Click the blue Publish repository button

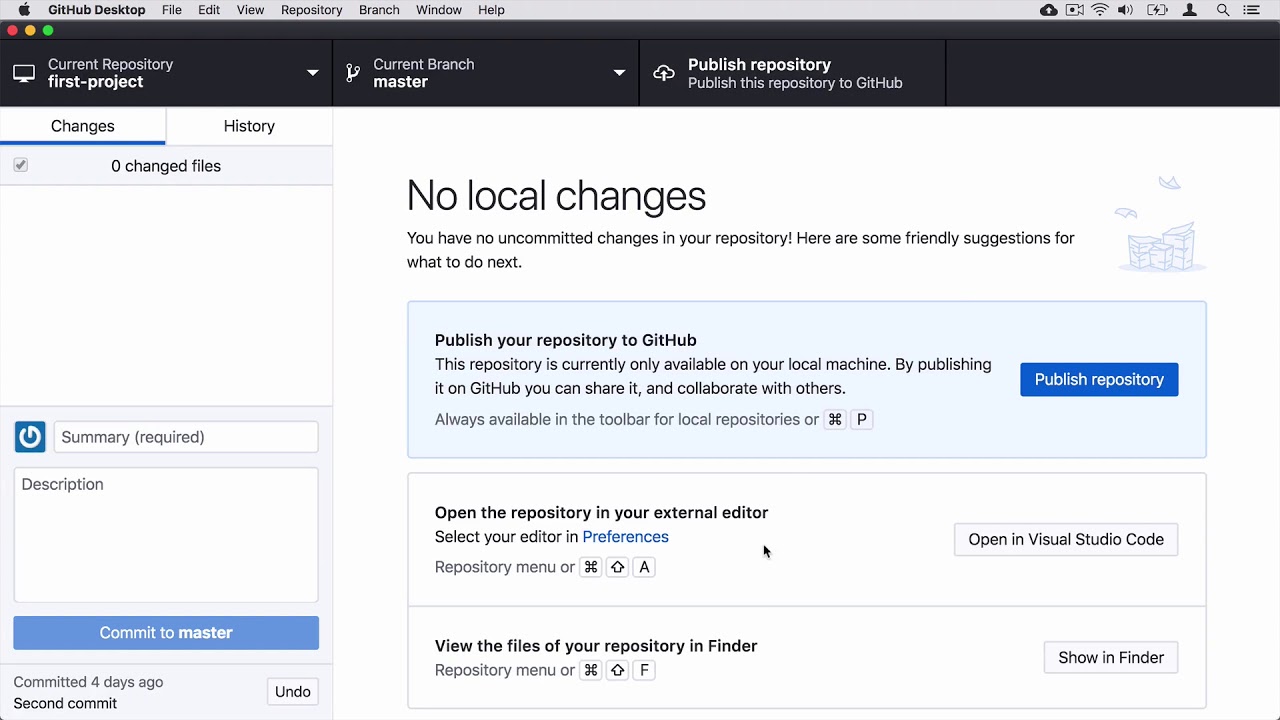(1099, 379)
